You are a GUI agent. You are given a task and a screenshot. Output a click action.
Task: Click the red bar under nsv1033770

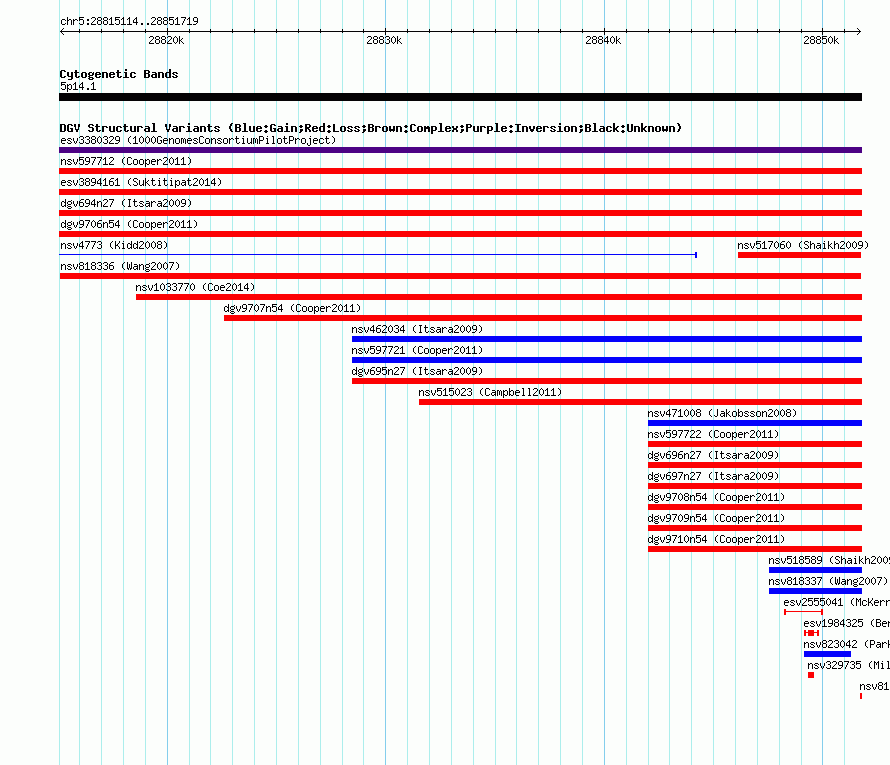[499, 297]
